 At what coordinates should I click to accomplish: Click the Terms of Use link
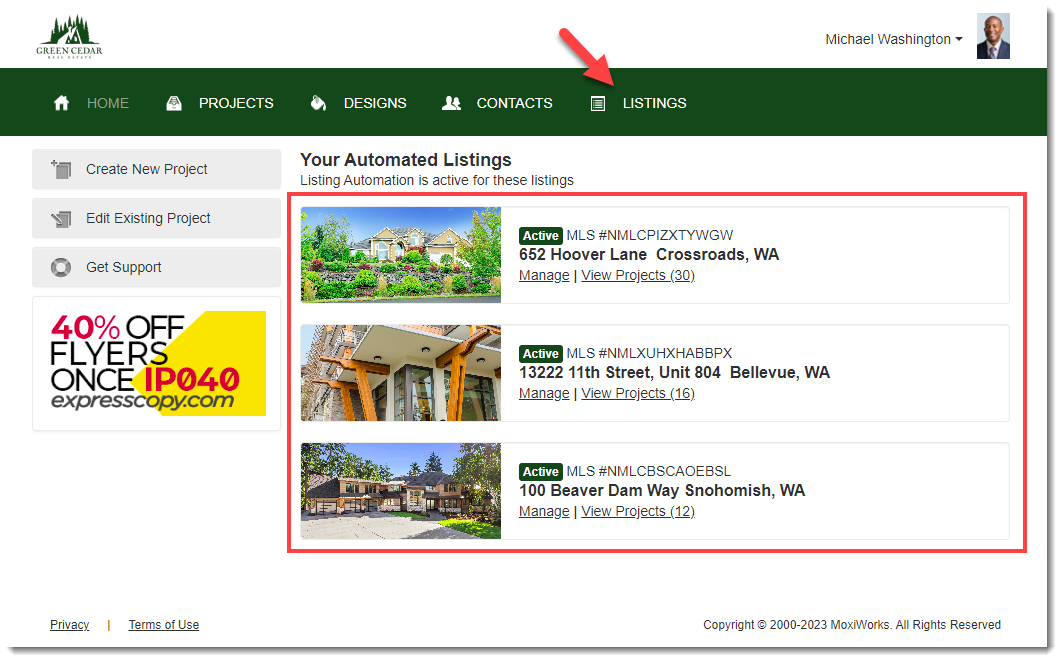pos(163,624)
